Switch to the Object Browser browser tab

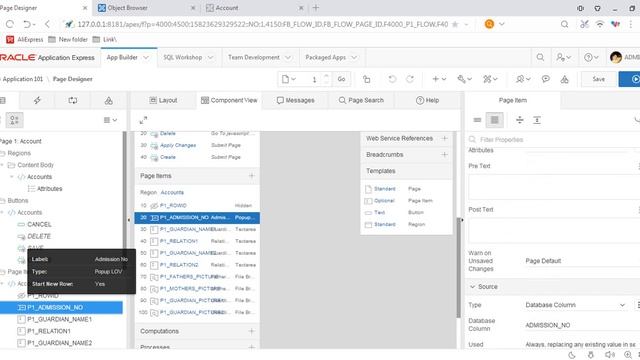click(x=146, y=8)
